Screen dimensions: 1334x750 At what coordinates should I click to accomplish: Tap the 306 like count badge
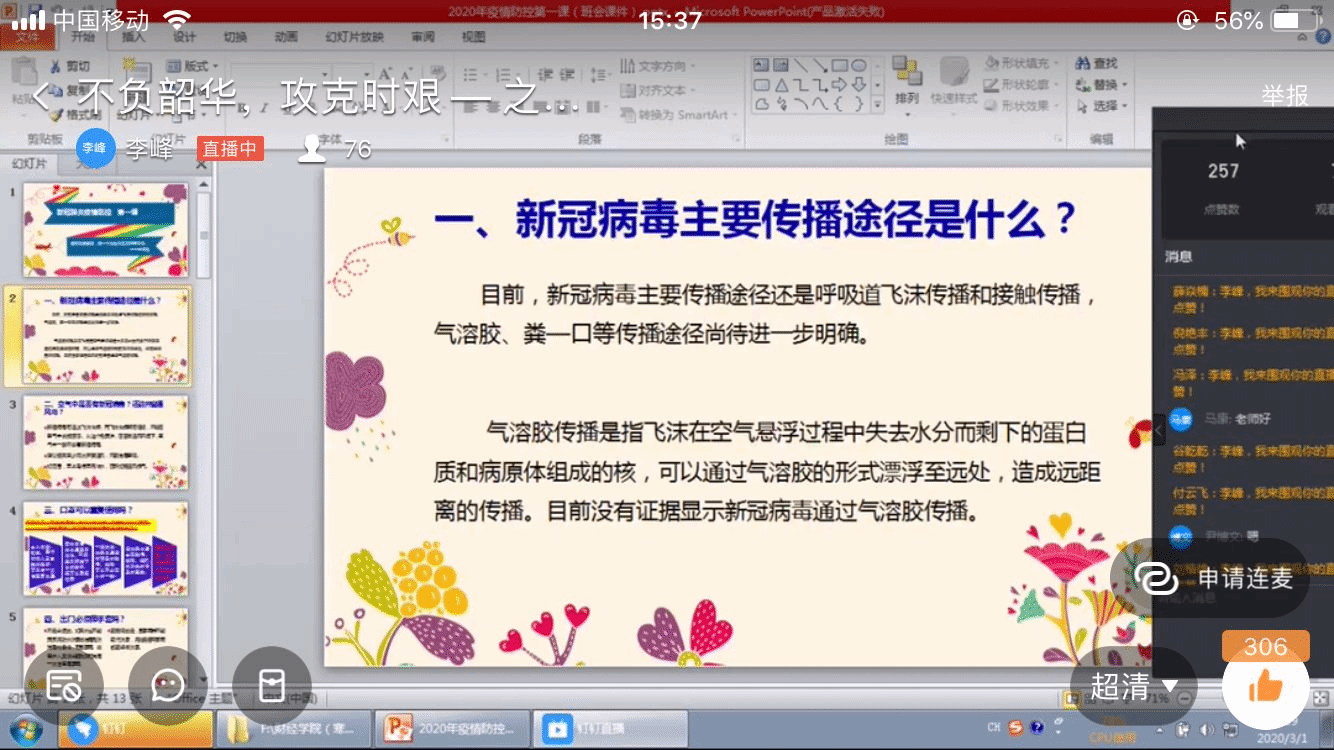tap(1265, 647)
